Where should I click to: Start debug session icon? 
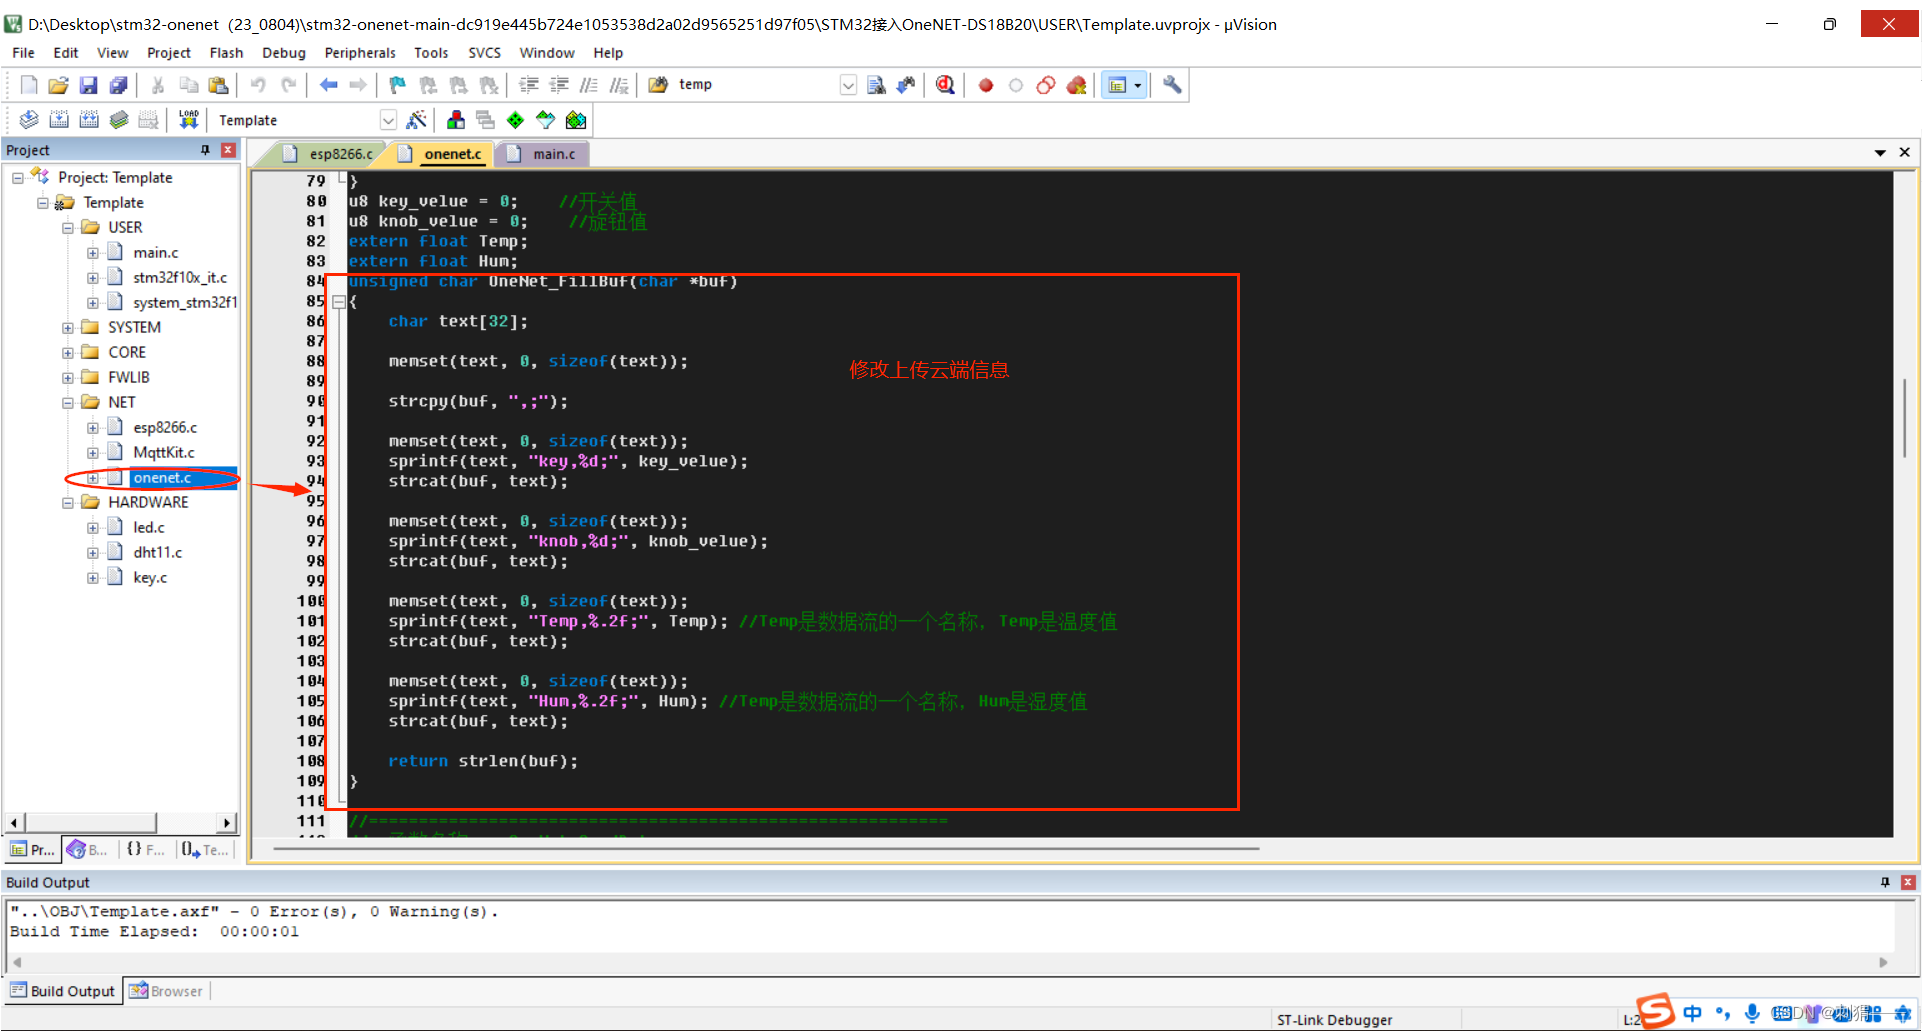pos(945,85)
